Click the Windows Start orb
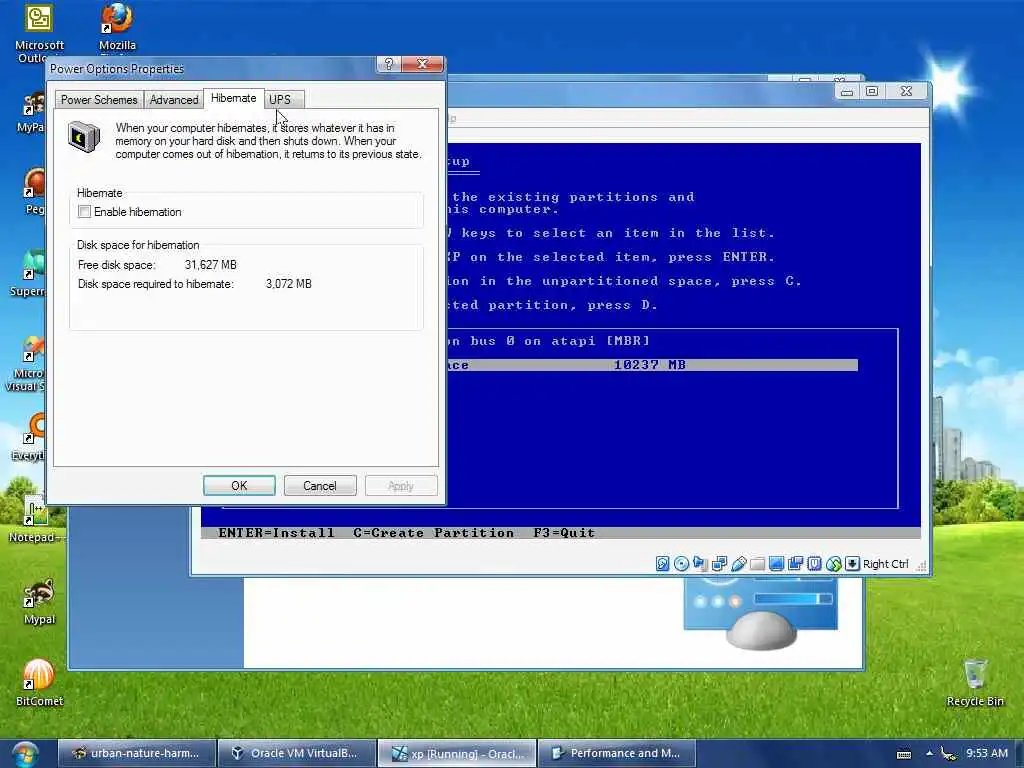Viewport: 1024px width, 768px height. click(x=25, y=754)
